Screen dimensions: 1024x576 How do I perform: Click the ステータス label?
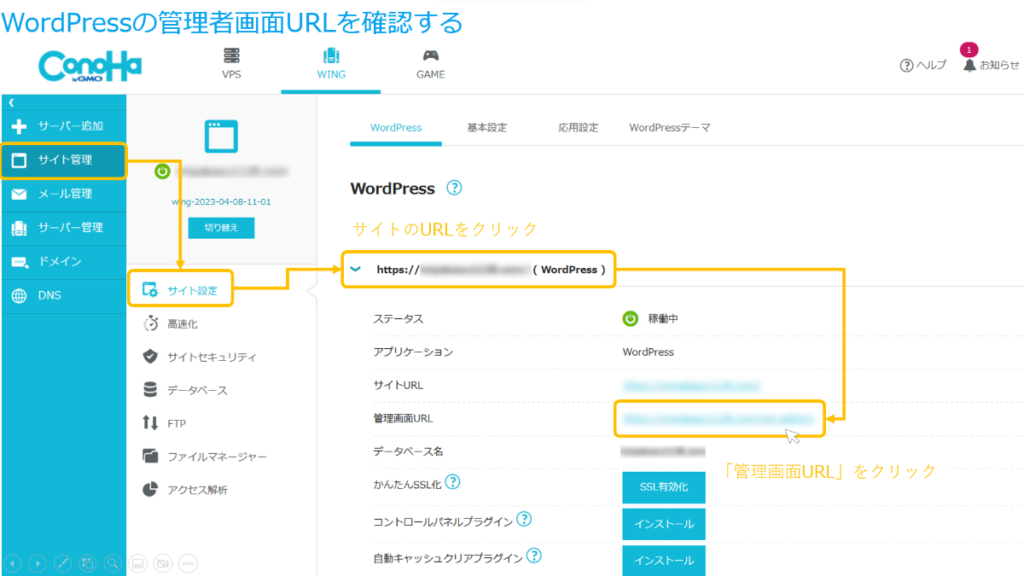(398, 319)
